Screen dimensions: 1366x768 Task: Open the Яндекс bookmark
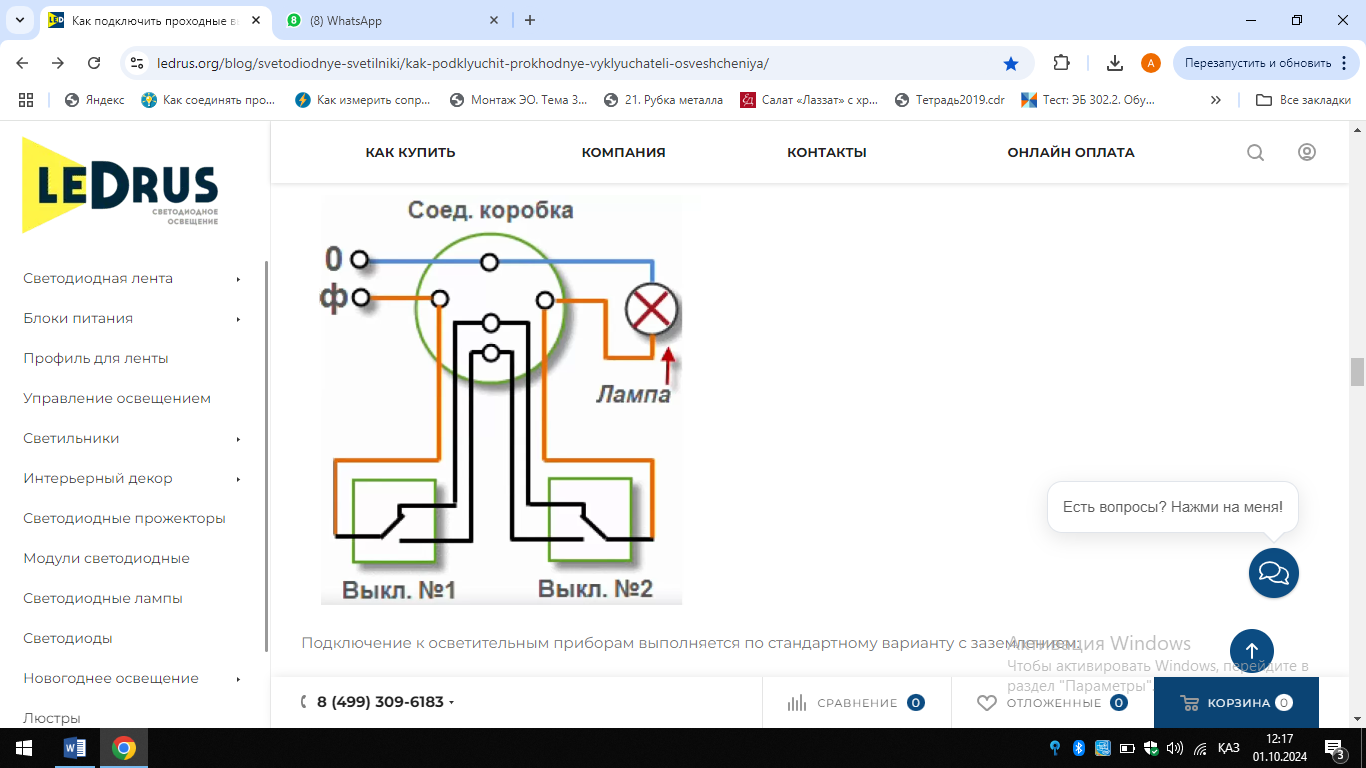point(95,100)
